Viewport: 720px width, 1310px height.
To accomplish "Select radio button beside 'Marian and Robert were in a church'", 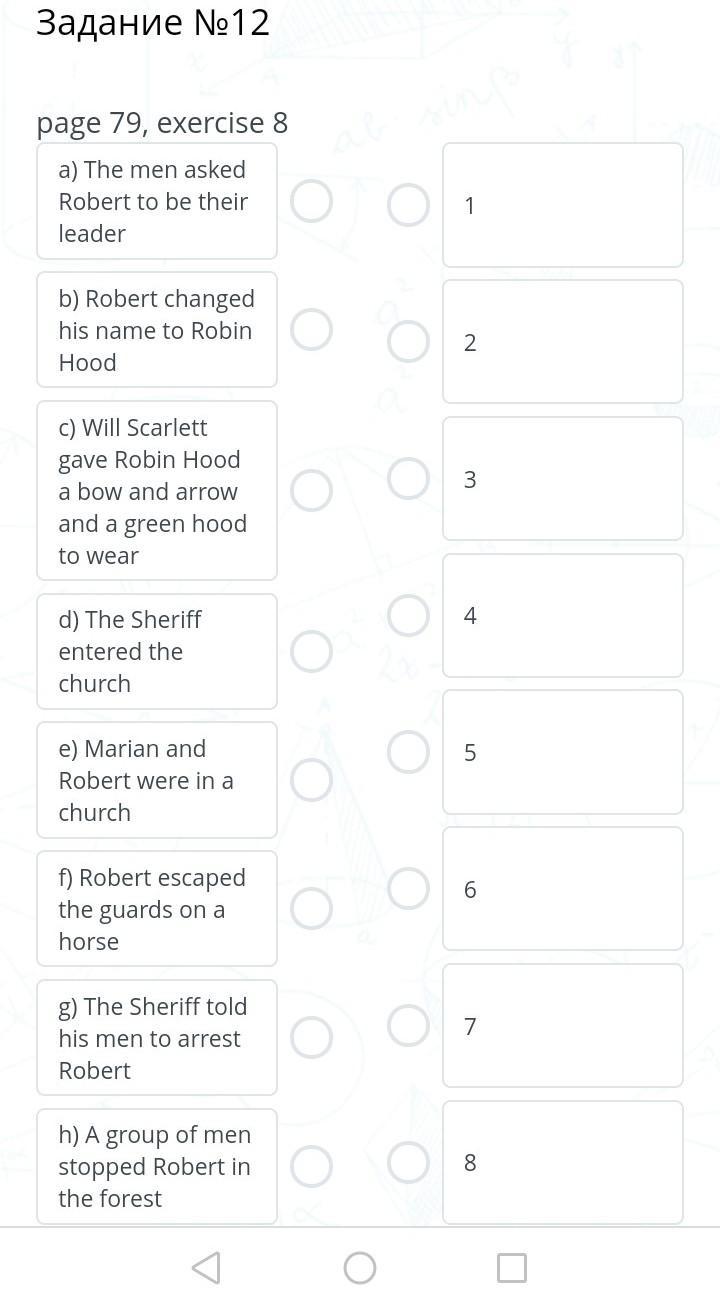I will click(311, 780).
